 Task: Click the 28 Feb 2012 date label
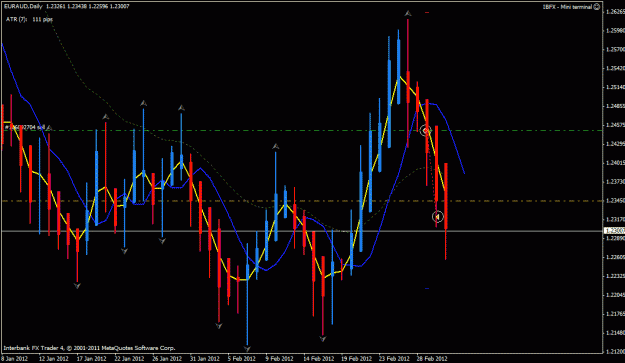tap(432, 359)
